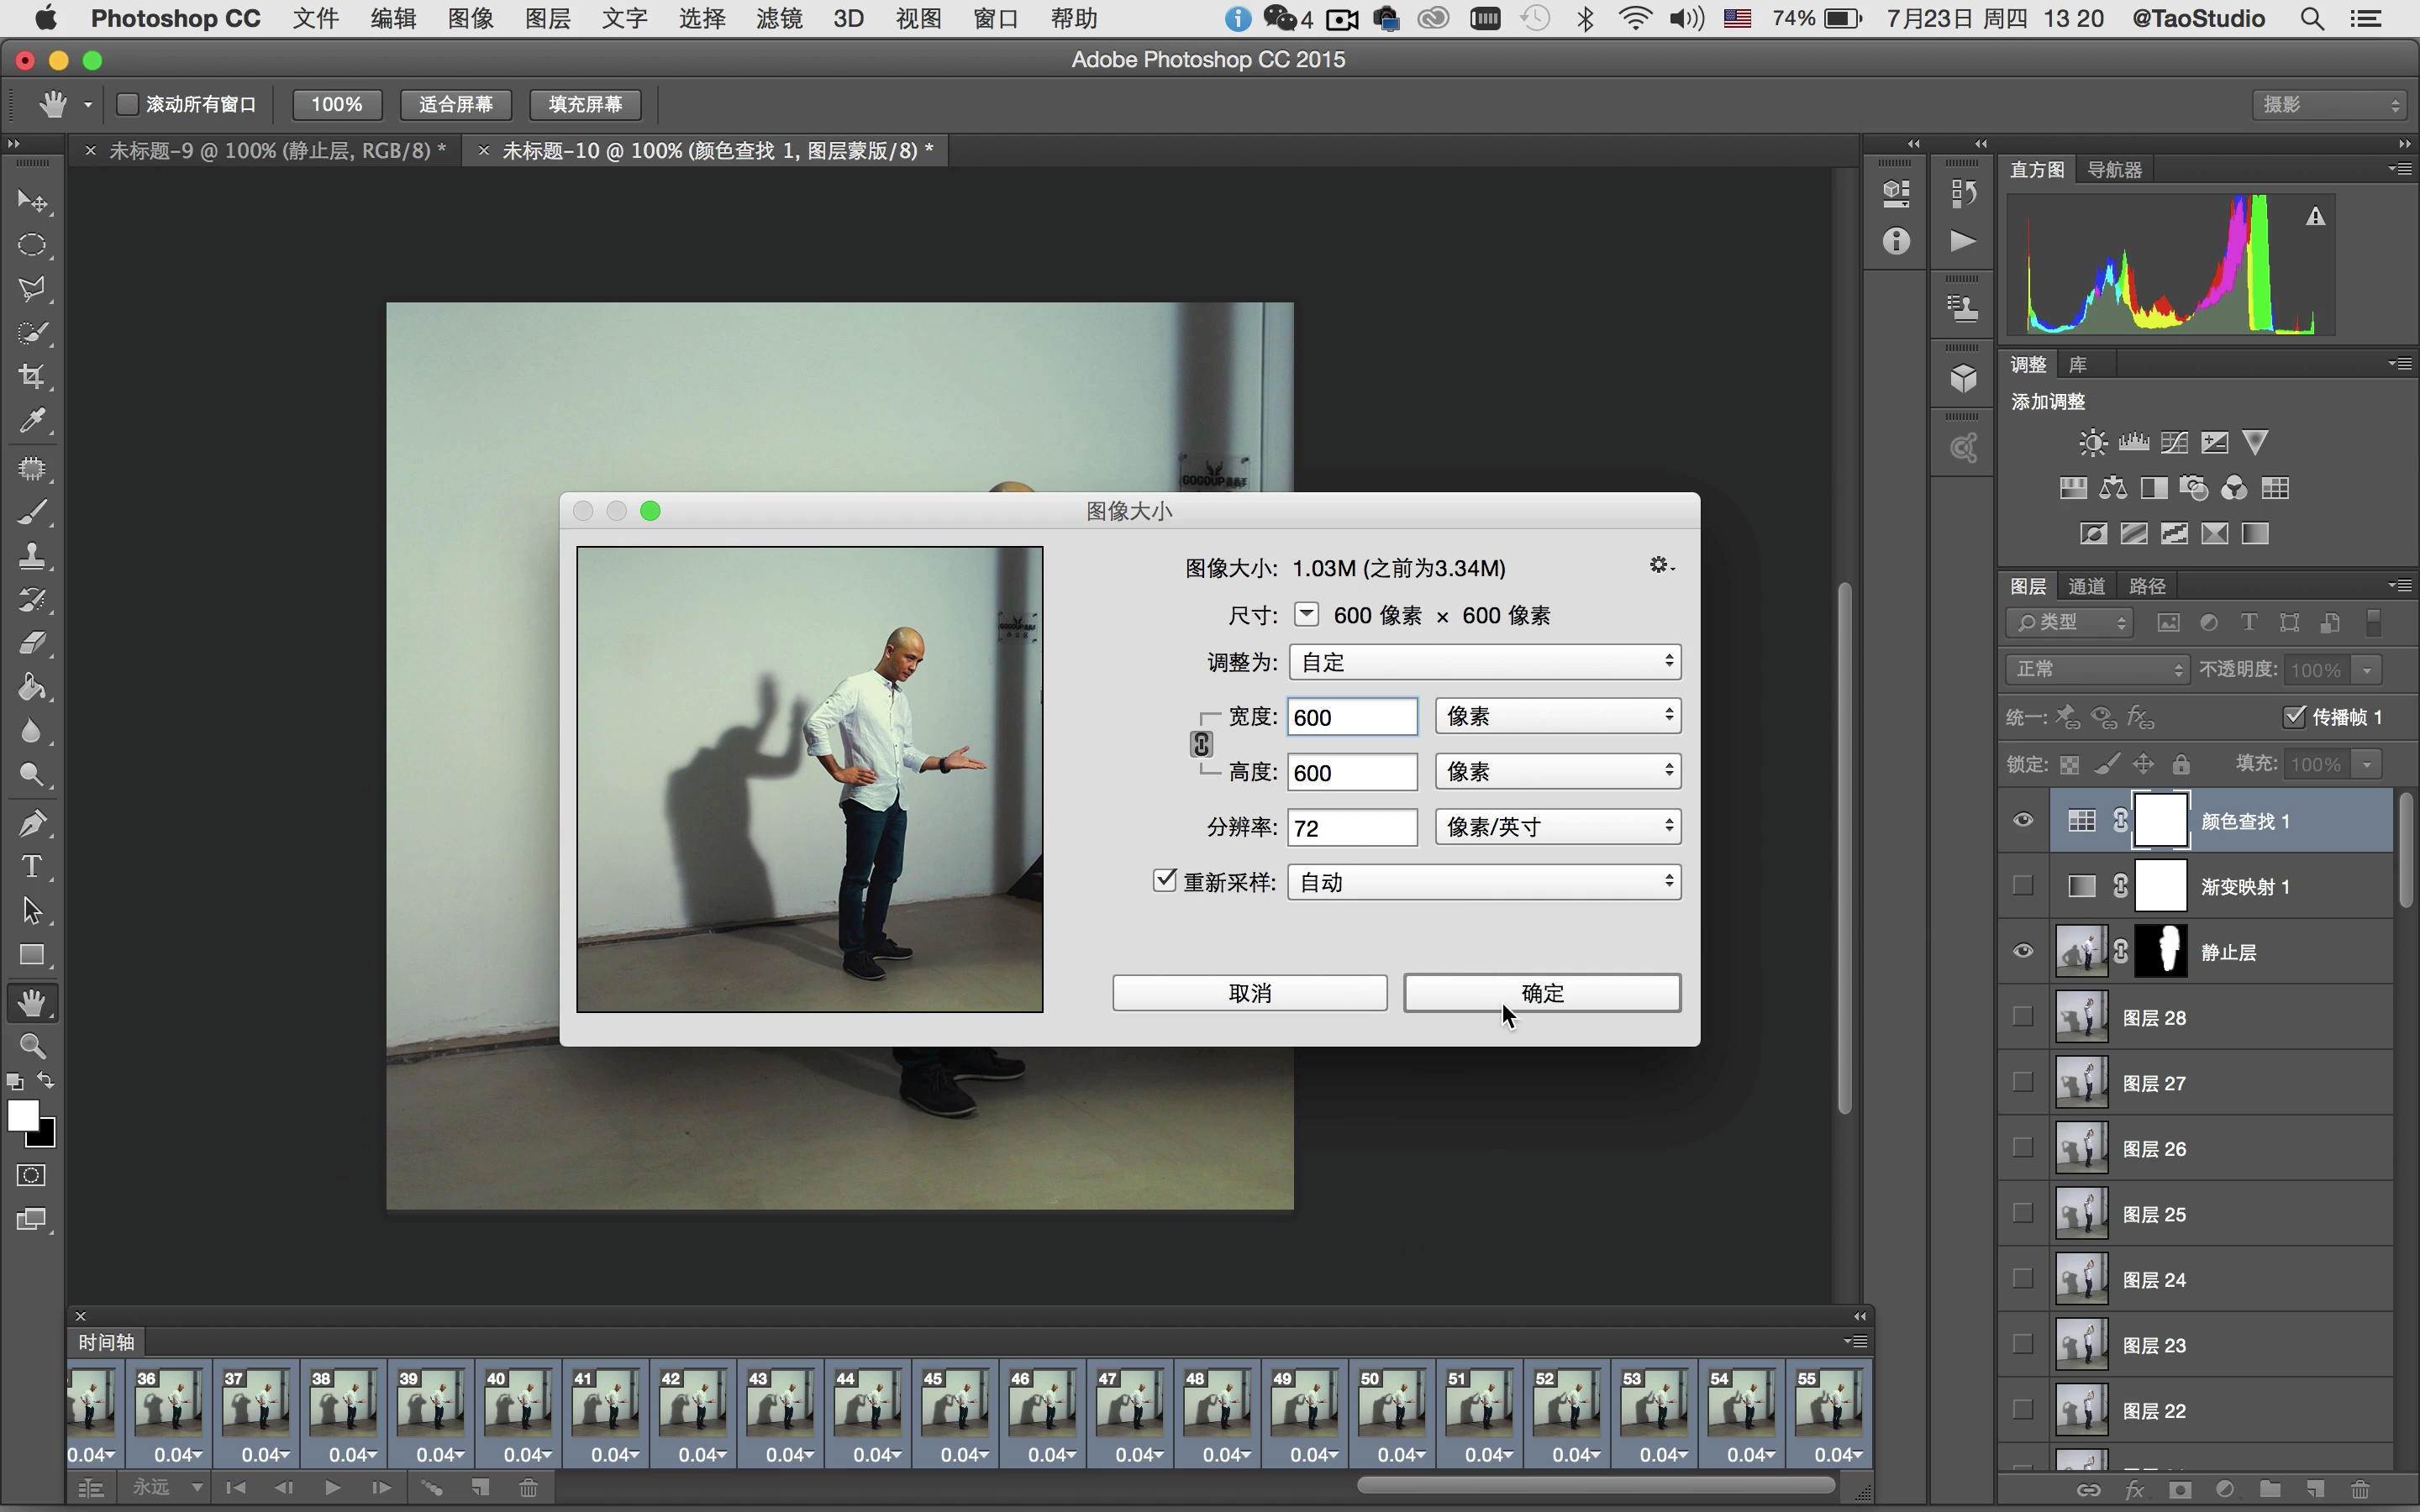The height and width of the screenshot is (1512, 2420).
Task: Click the constrain proportions chain link icon
Action: pos(1201,744)
